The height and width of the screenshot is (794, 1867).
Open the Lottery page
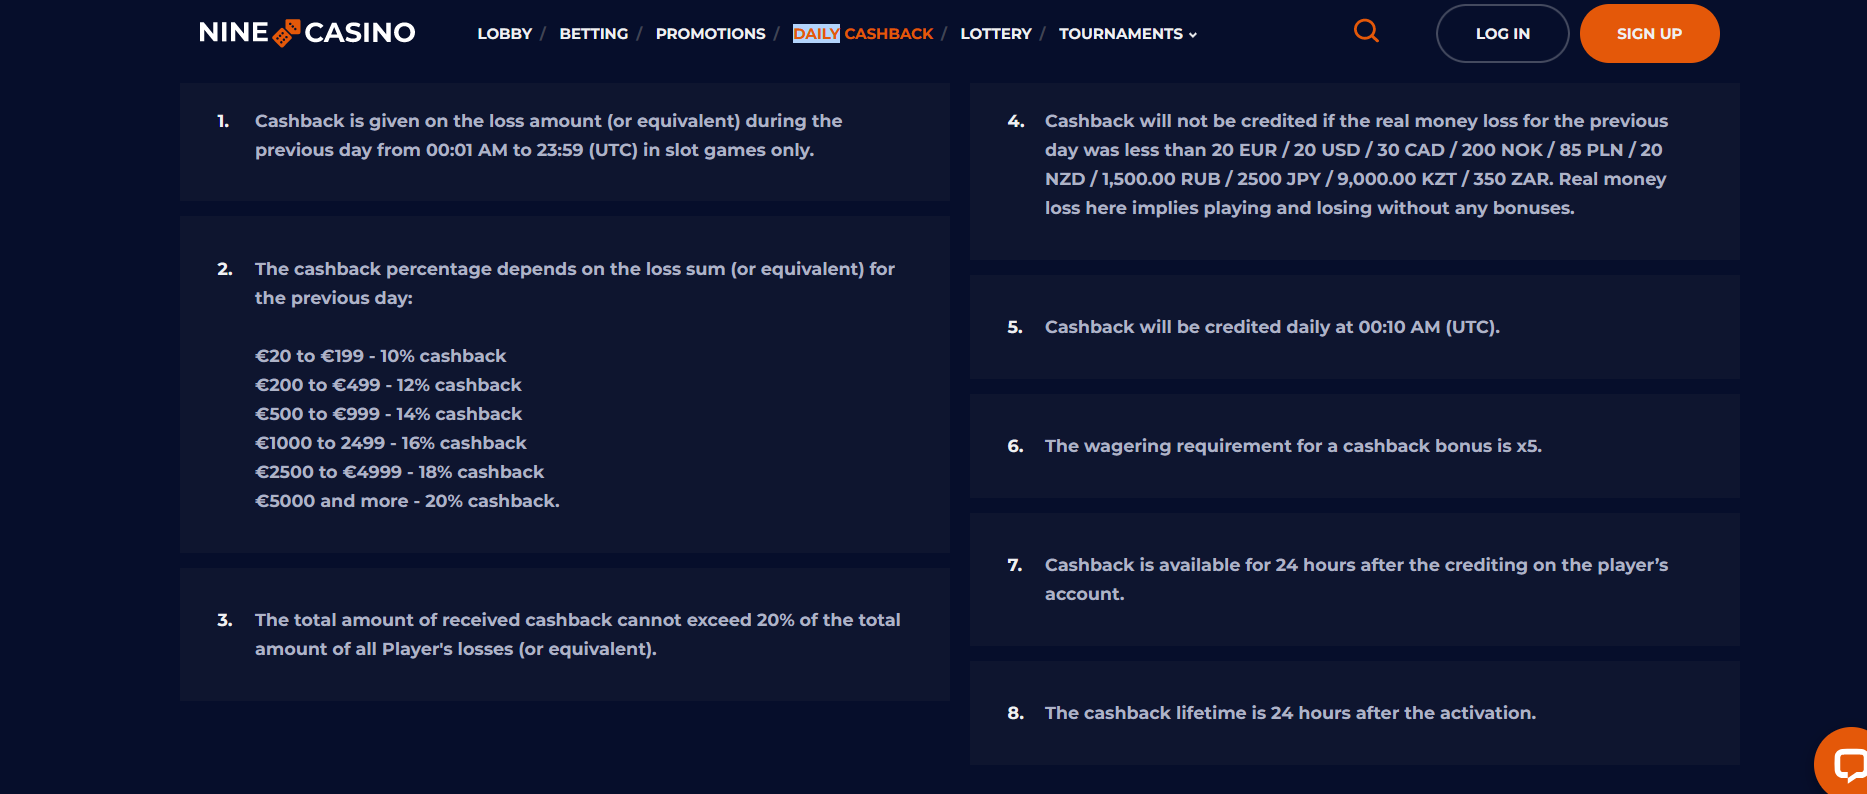click(995, 34)
